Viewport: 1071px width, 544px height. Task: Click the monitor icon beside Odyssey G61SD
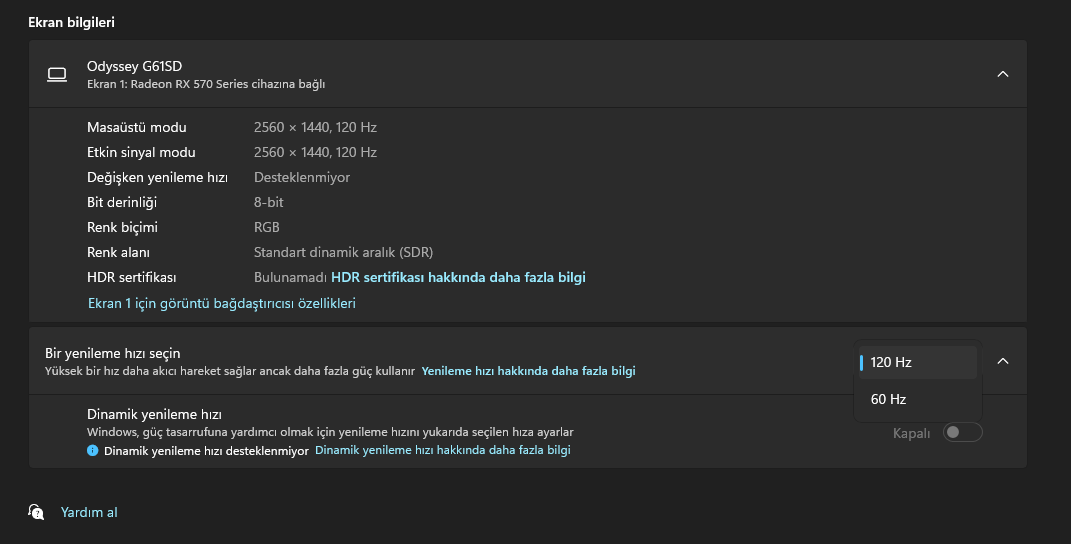click(57, 74)
